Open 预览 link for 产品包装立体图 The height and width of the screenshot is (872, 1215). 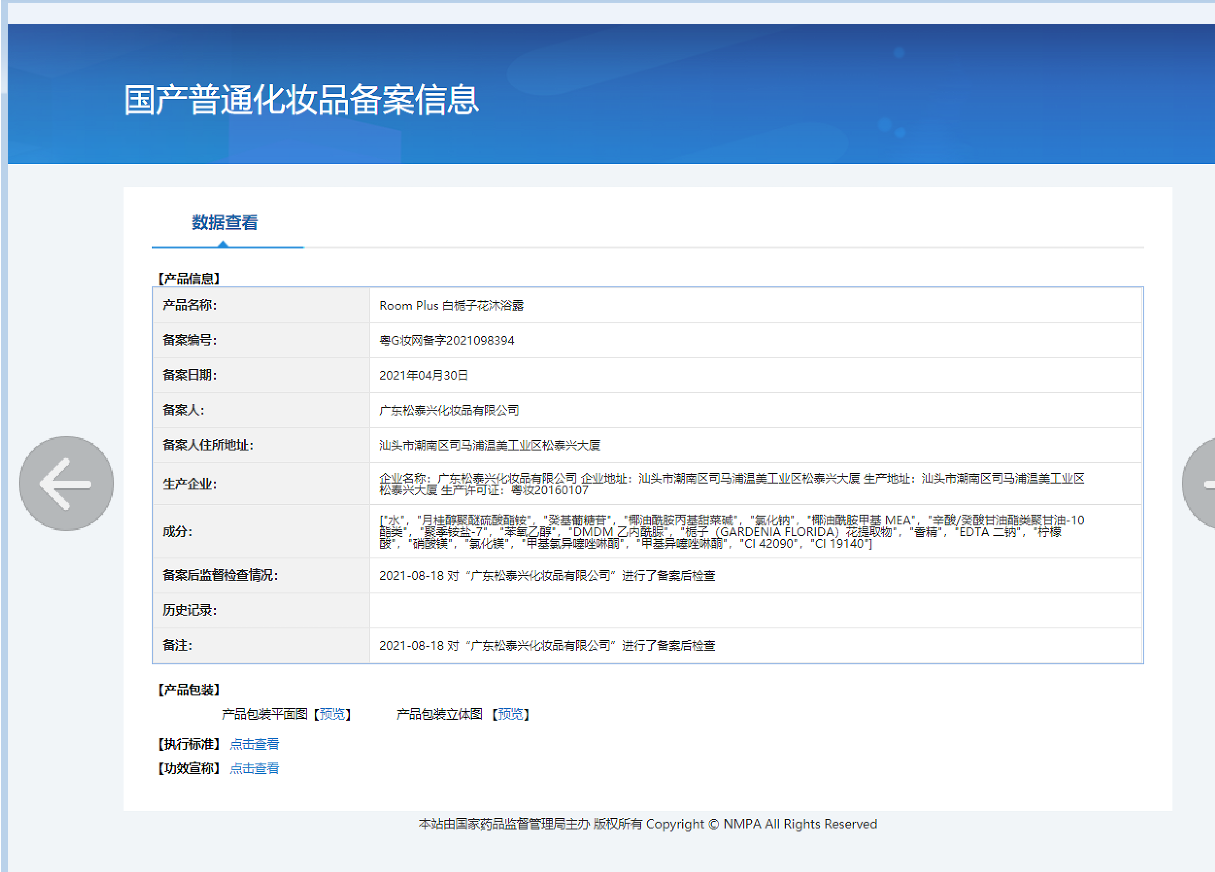click(511, 714)
